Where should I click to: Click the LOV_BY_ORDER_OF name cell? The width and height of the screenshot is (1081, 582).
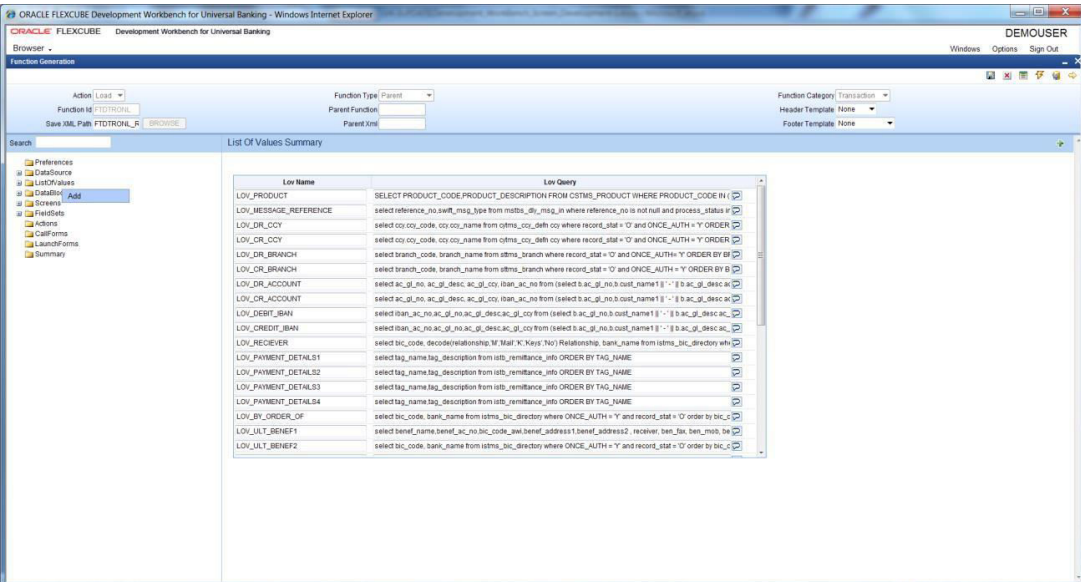pos(301,417)
